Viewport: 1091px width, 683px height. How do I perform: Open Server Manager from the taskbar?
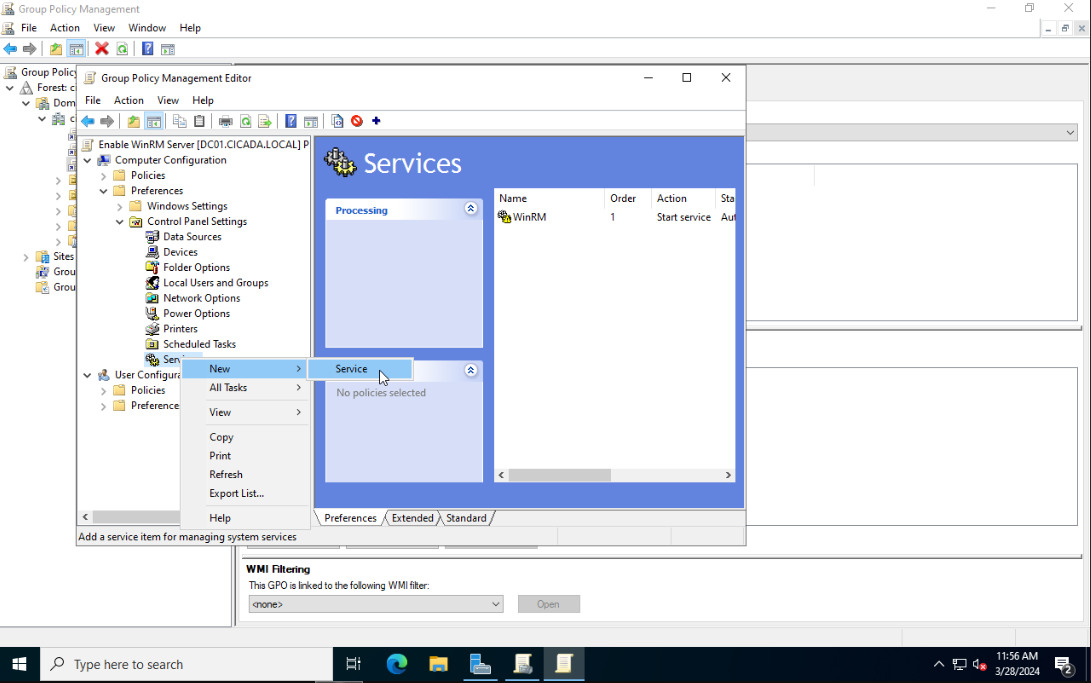480,664
